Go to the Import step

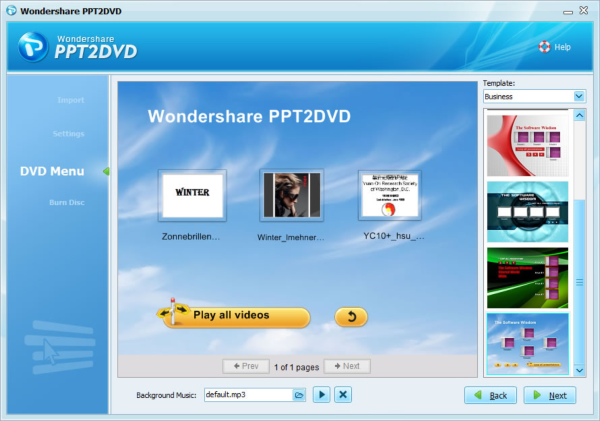pos(71,100)
